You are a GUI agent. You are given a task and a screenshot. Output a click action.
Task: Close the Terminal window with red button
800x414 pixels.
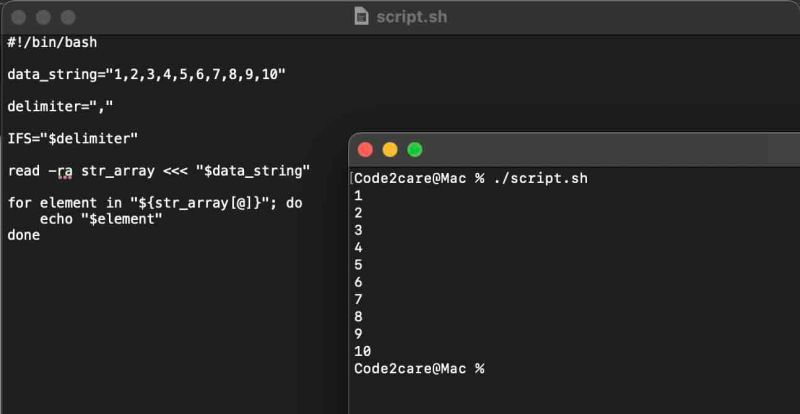click(x=365, y=150)
